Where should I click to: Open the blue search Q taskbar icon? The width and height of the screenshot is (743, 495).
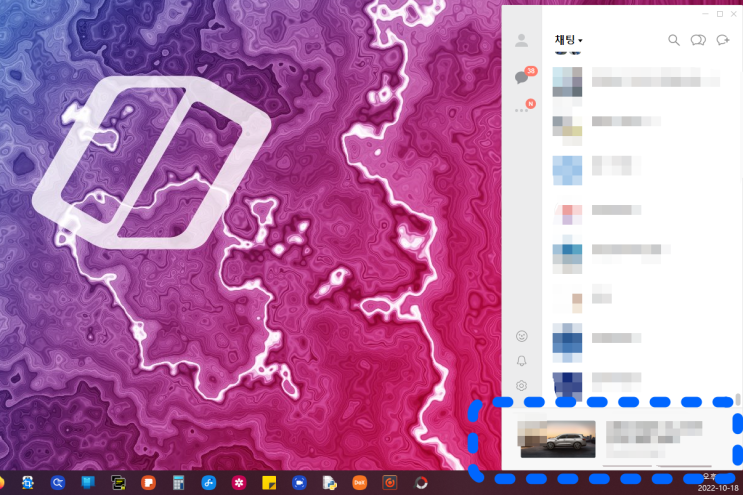point(58,483)
